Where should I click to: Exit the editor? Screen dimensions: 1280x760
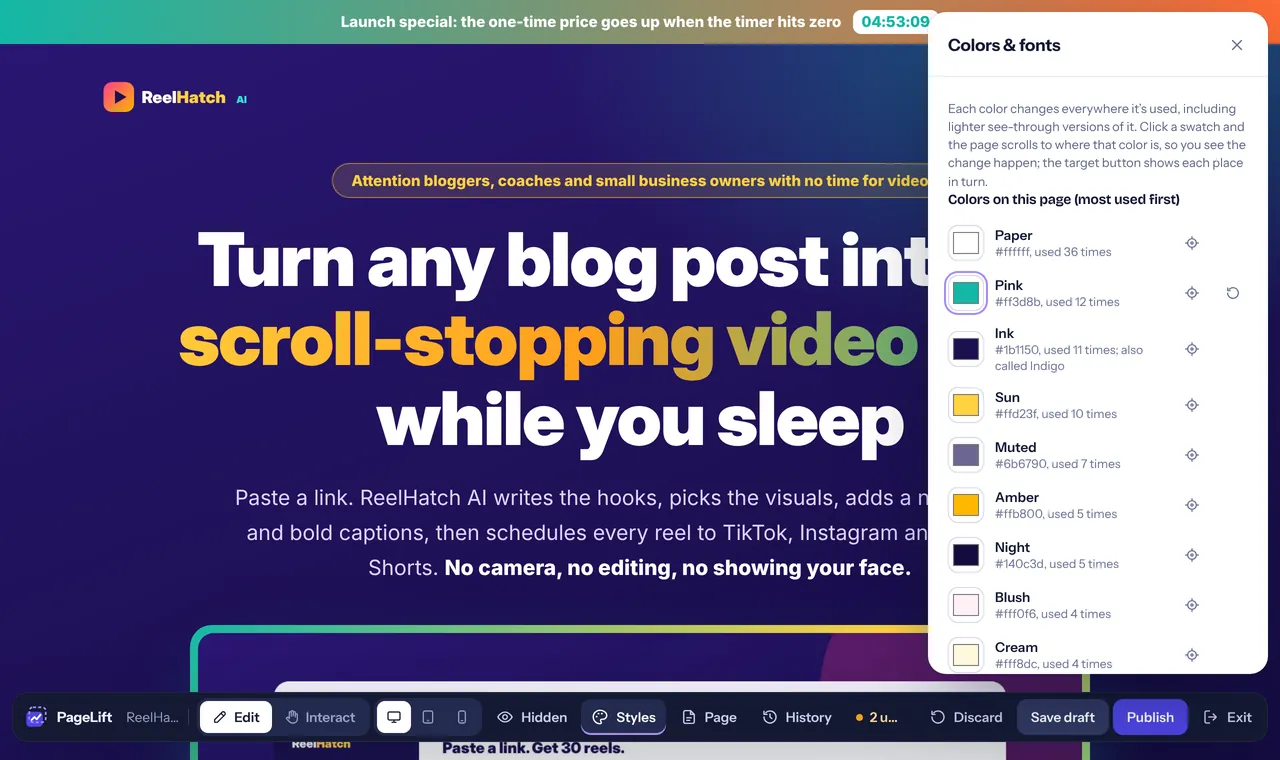(1227, 717)
